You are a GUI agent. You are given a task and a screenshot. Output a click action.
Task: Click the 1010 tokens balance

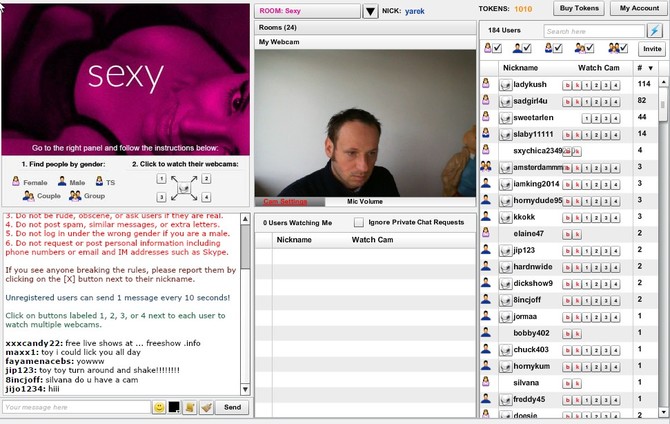(x=523, y=9)
